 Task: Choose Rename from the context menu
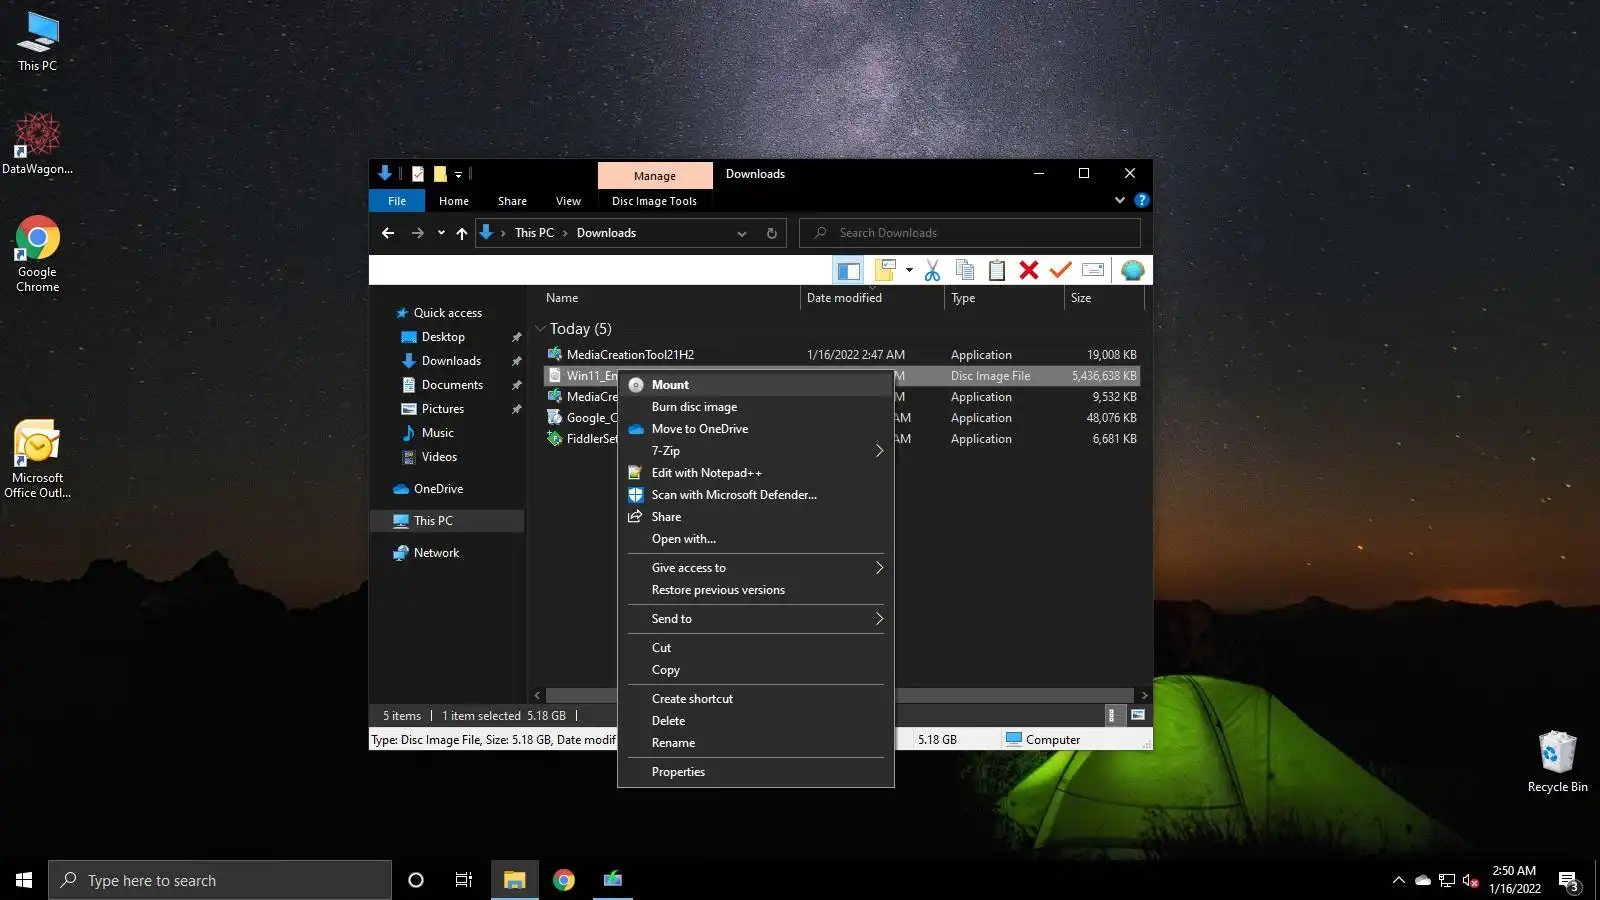755,743
